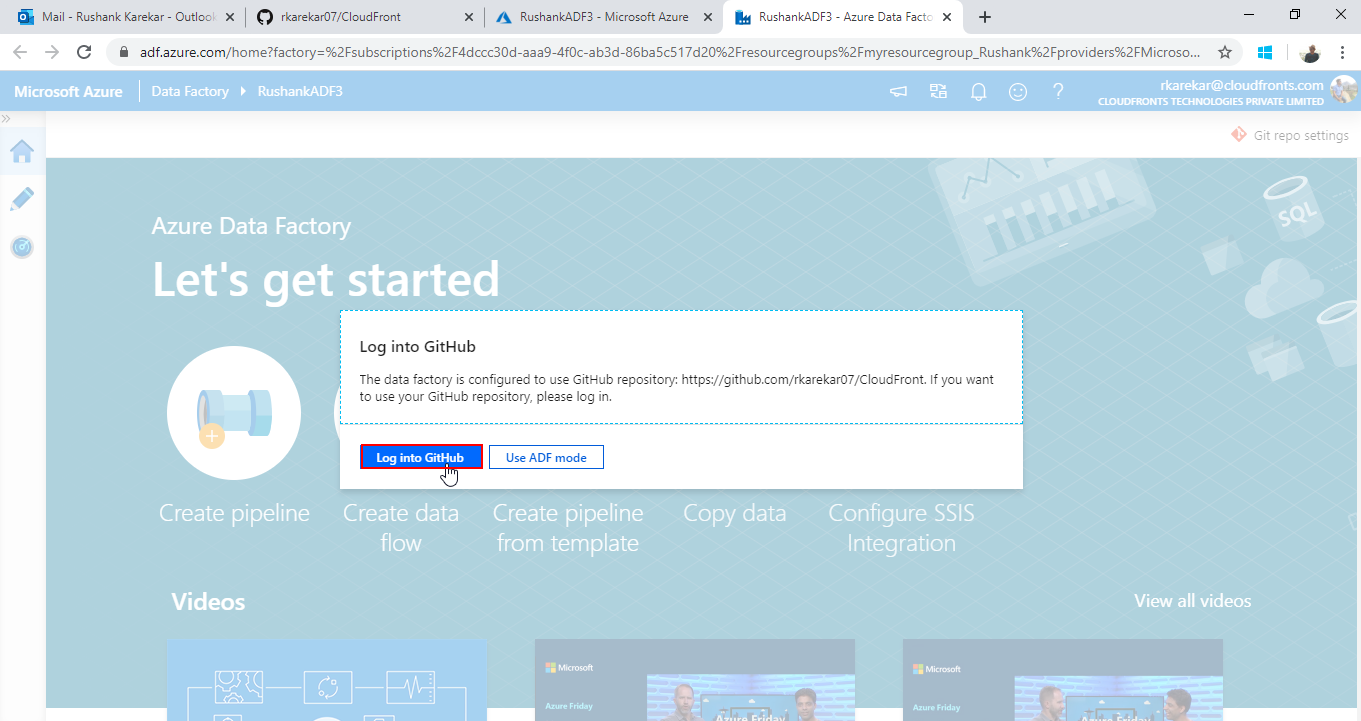1361x721 pixels.
Task: Open Copy data label
Action: (x=735, y=513)
